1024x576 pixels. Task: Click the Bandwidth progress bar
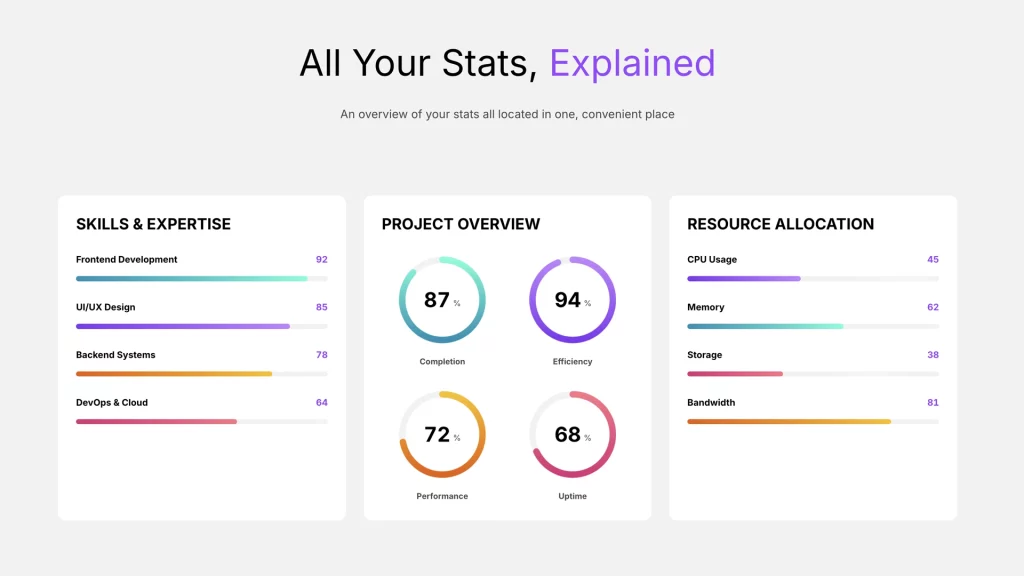point(812,421)
